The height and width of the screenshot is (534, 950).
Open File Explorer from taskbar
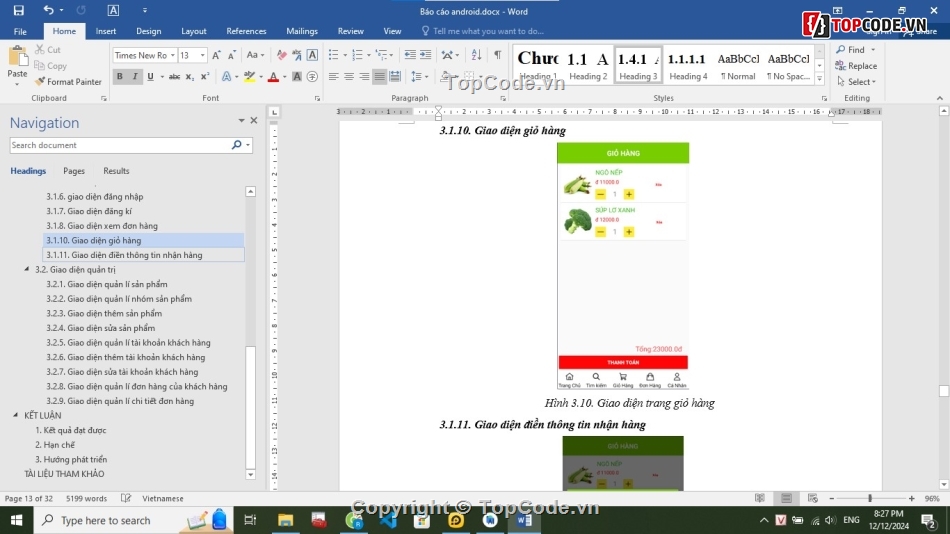[x=285, y=520]
